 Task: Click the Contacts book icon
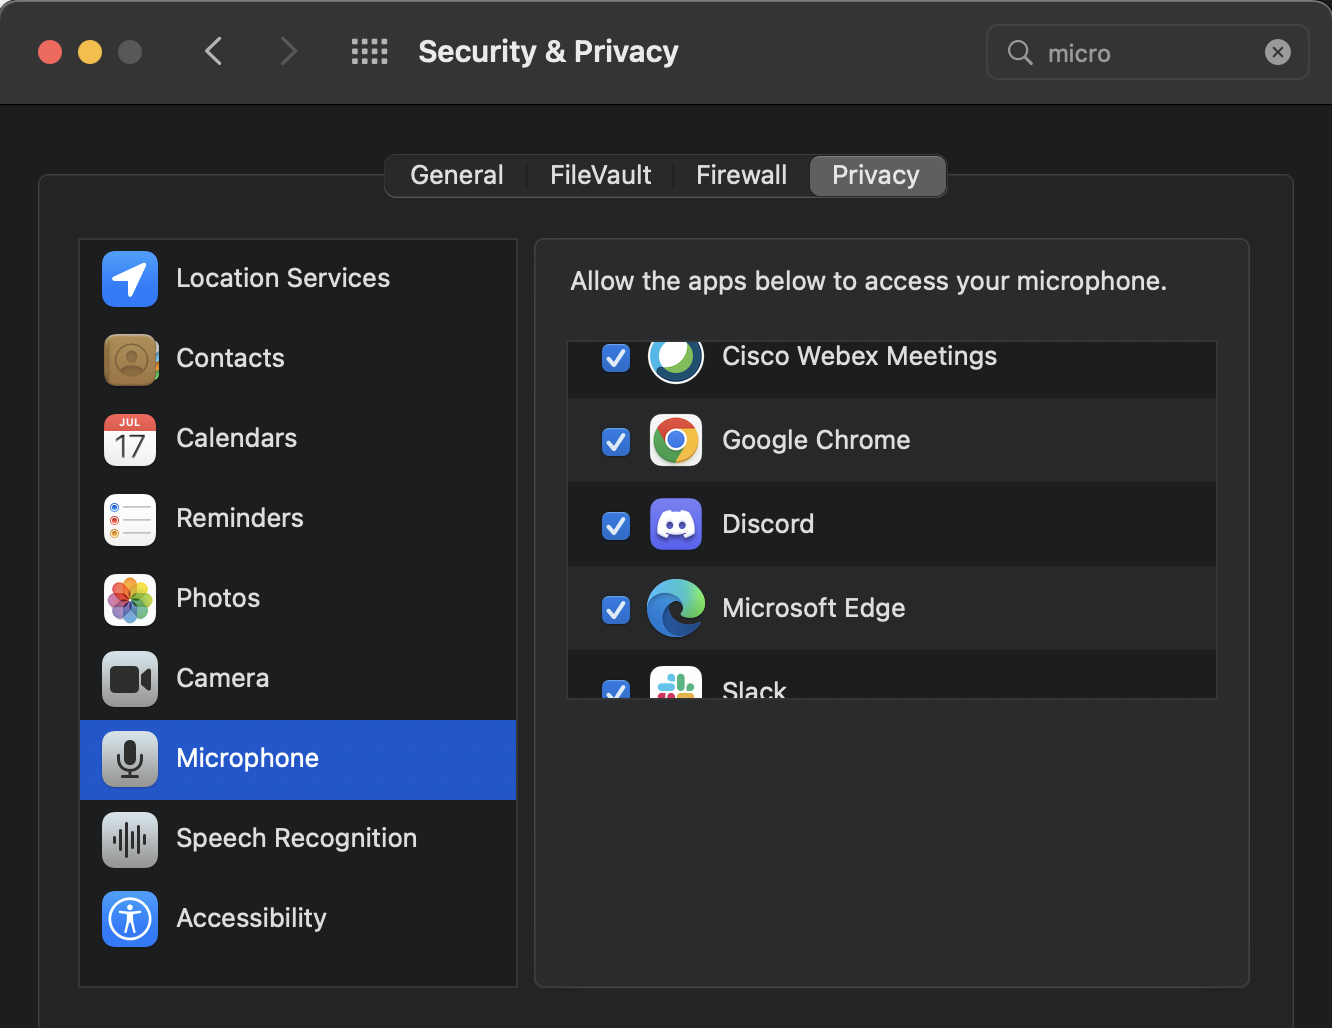click(x=130, y=359)
